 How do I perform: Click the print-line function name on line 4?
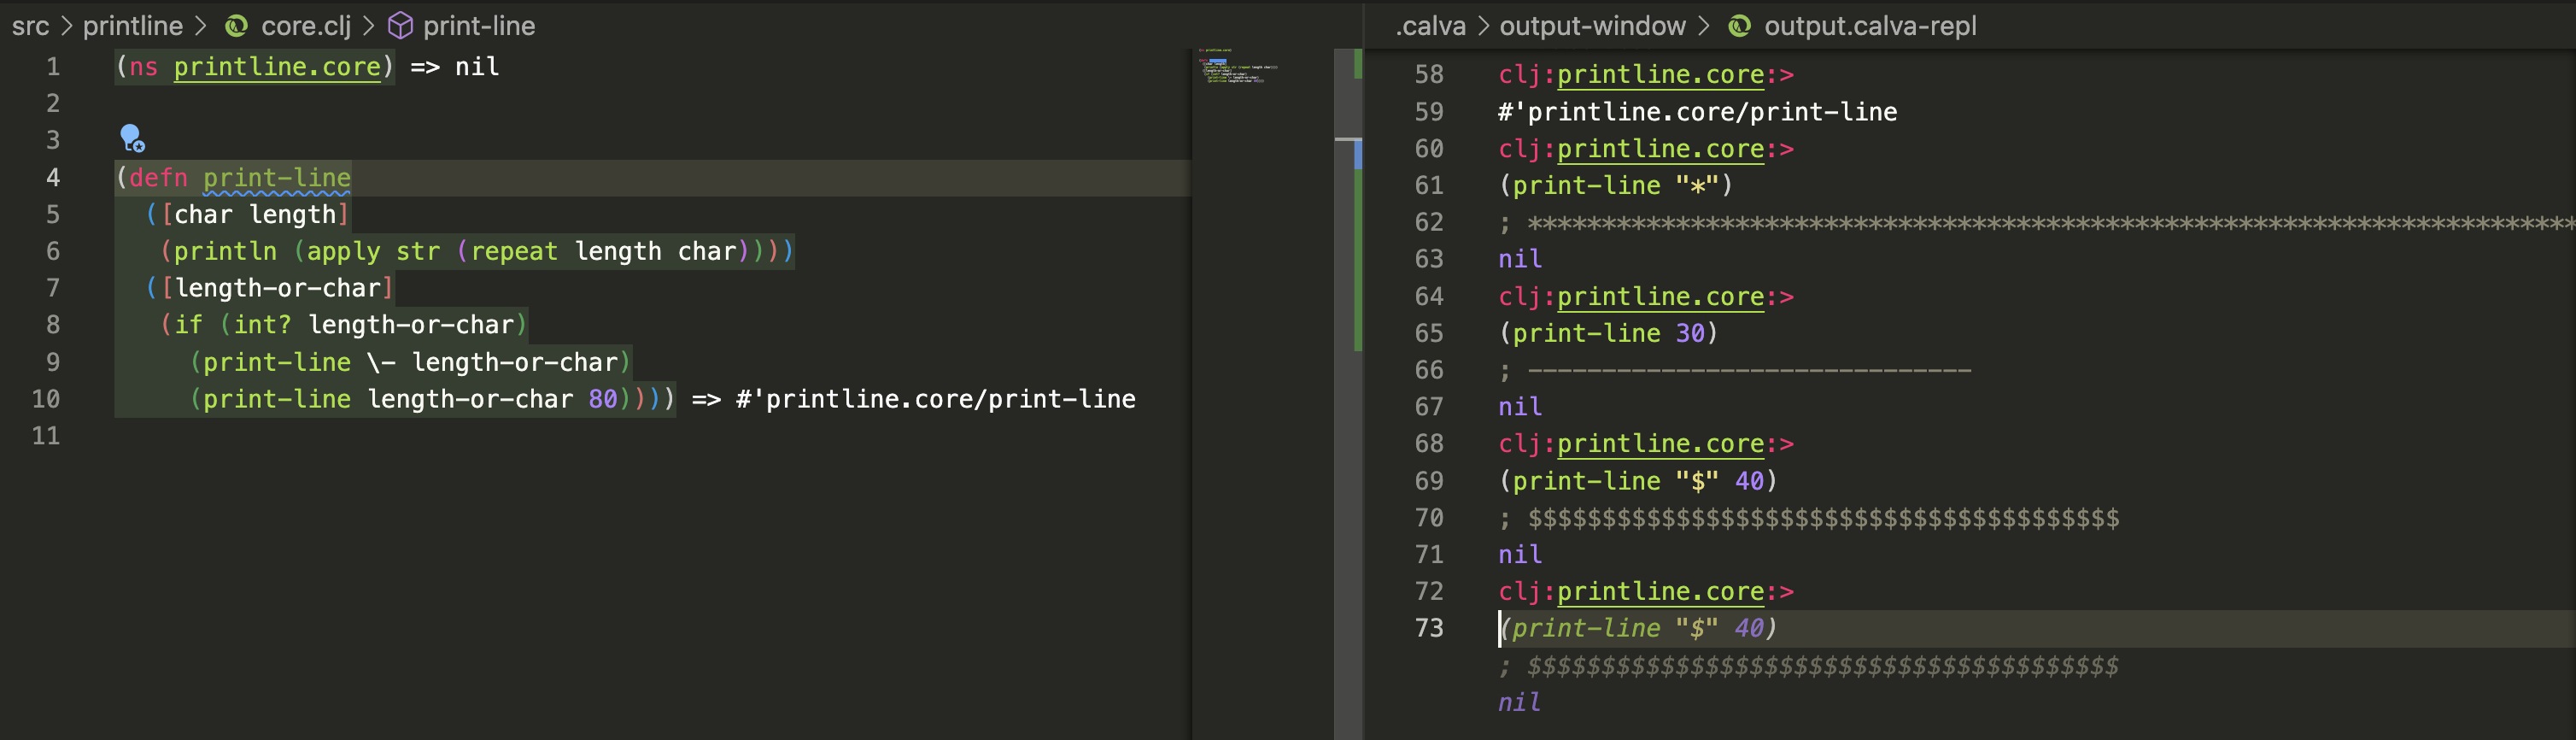click(x=277, y=178)
